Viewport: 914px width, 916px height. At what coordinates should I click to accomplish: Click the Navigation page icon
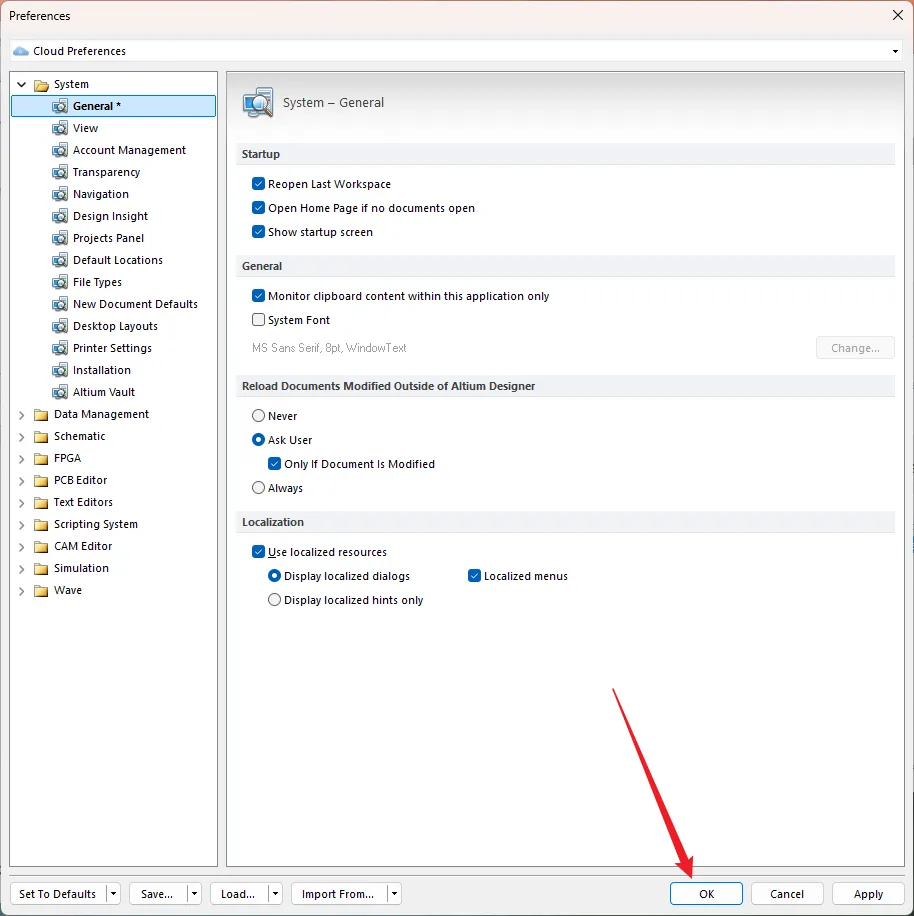coord(60,194)
